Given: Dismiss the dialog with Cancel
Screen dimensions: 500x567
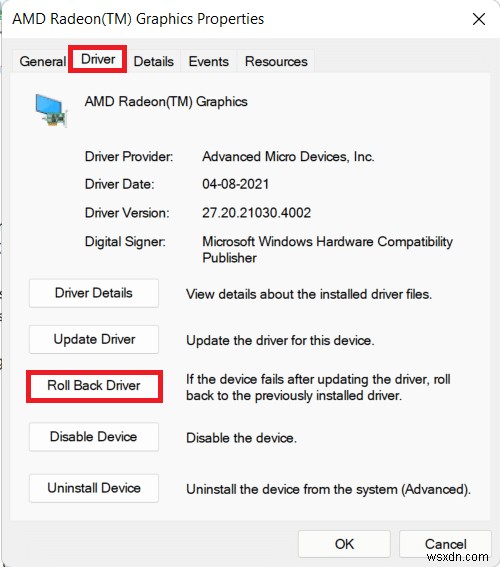Looking at the screenshot, I should point(445,544).
